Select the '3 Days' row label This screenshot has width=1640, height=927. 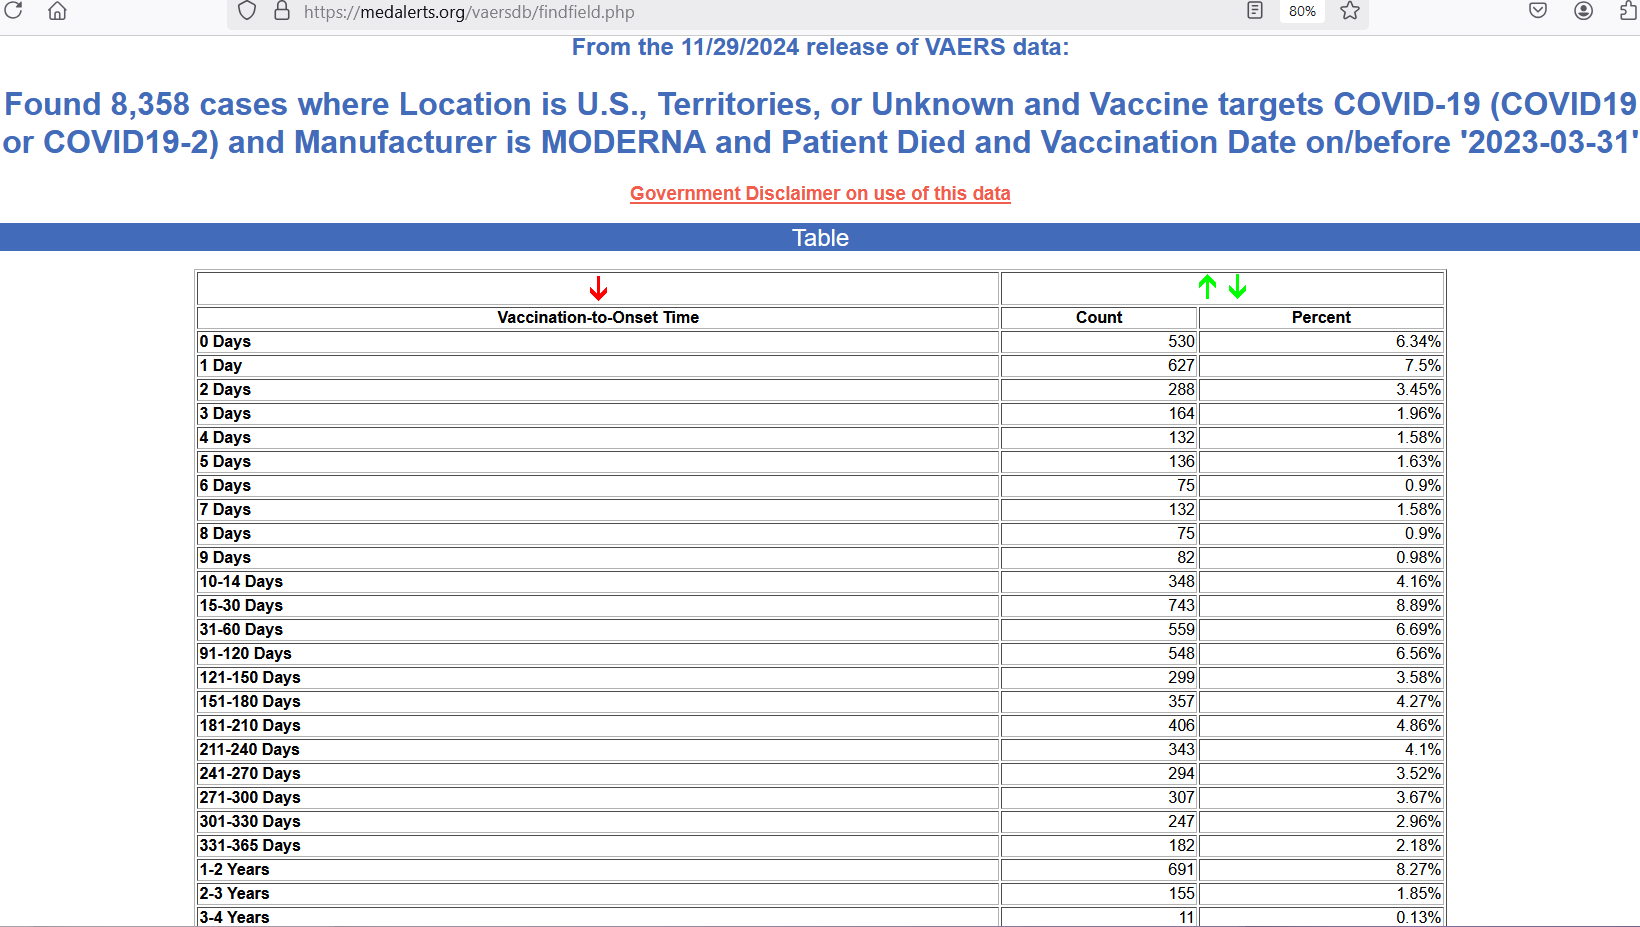225,413
